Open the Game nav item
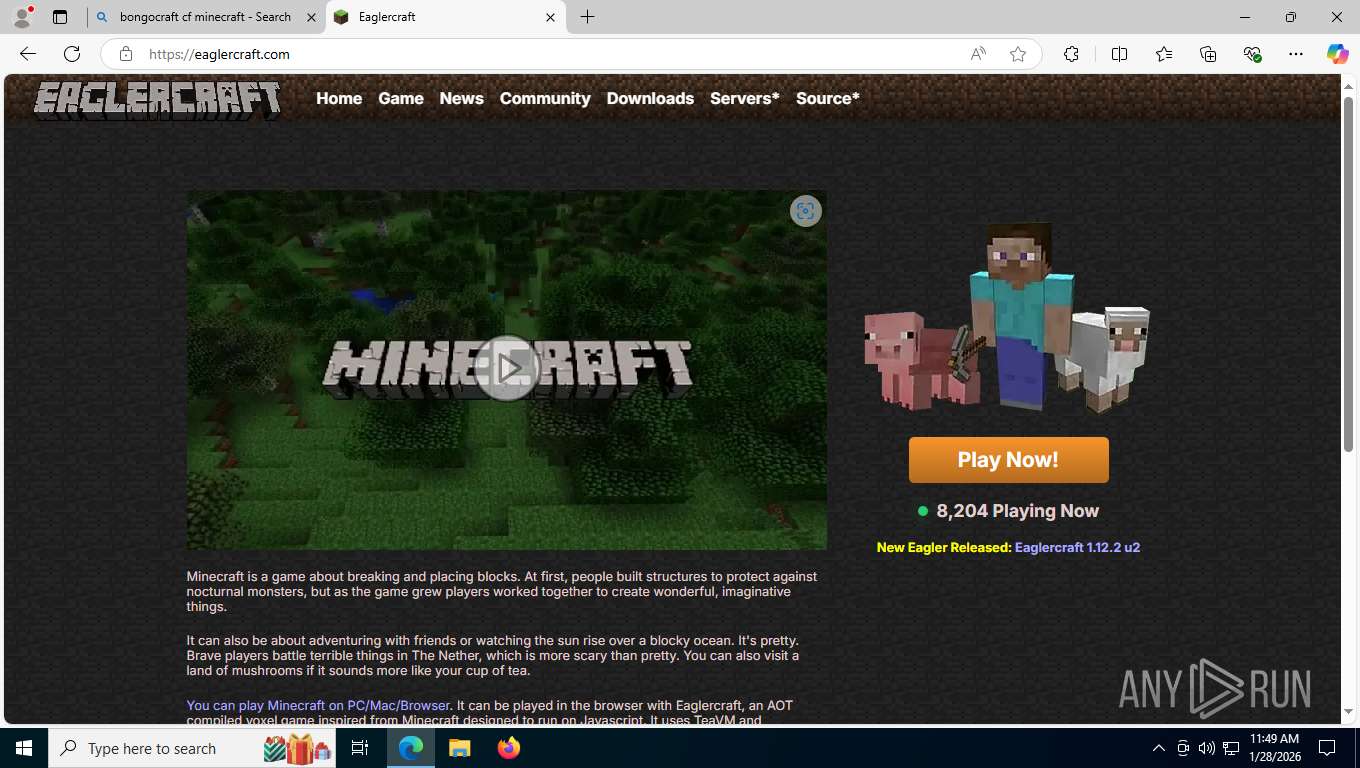The width and height of the screenshot is (1360, 768). pyautogui.click(x=401, y=98)
